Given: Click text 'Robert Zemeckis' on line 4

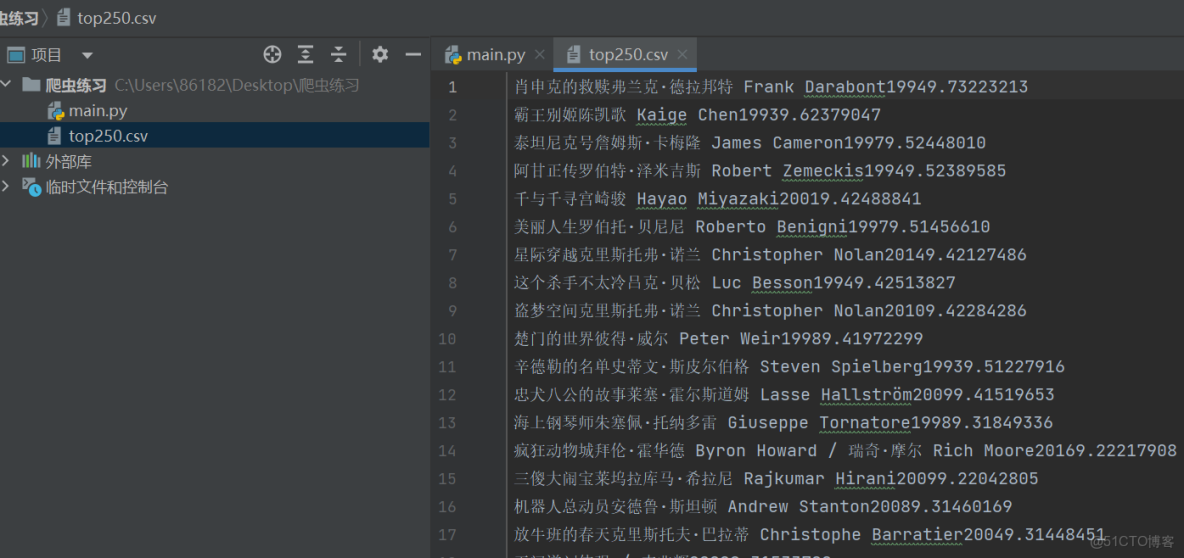Looking at the screenshot, I should 788,171.
